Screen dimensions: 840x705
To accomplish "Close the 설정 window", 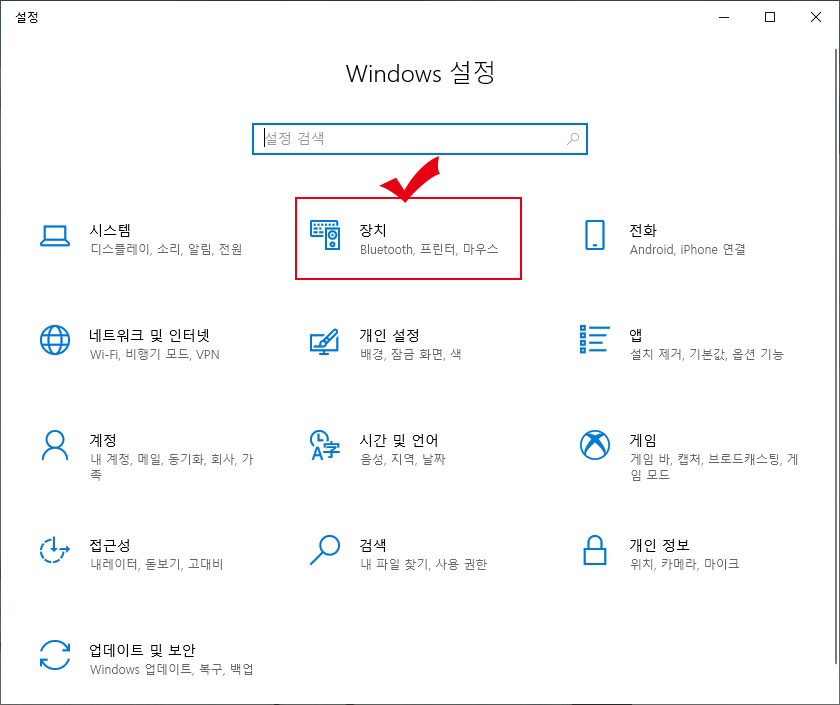I will coord(816,17).
